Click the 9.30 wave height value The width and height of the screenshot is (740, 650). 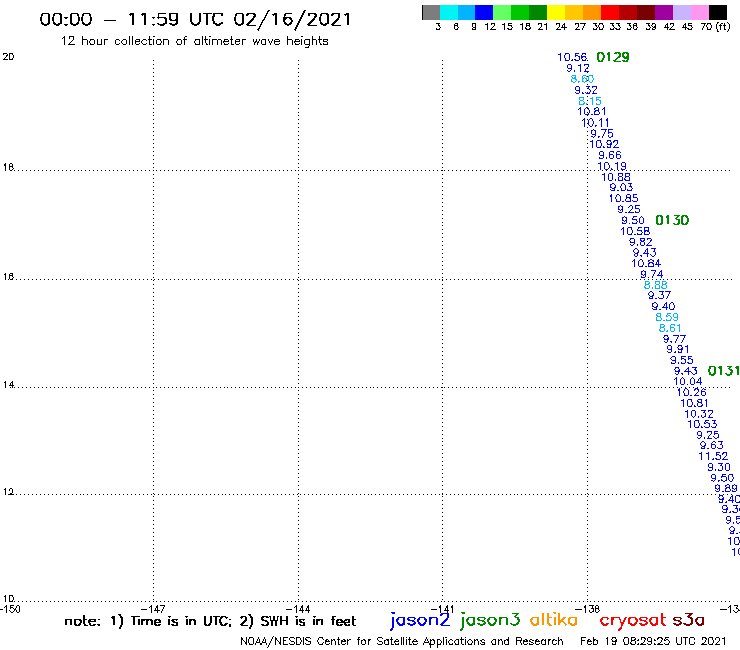click(x=719, y=467)
